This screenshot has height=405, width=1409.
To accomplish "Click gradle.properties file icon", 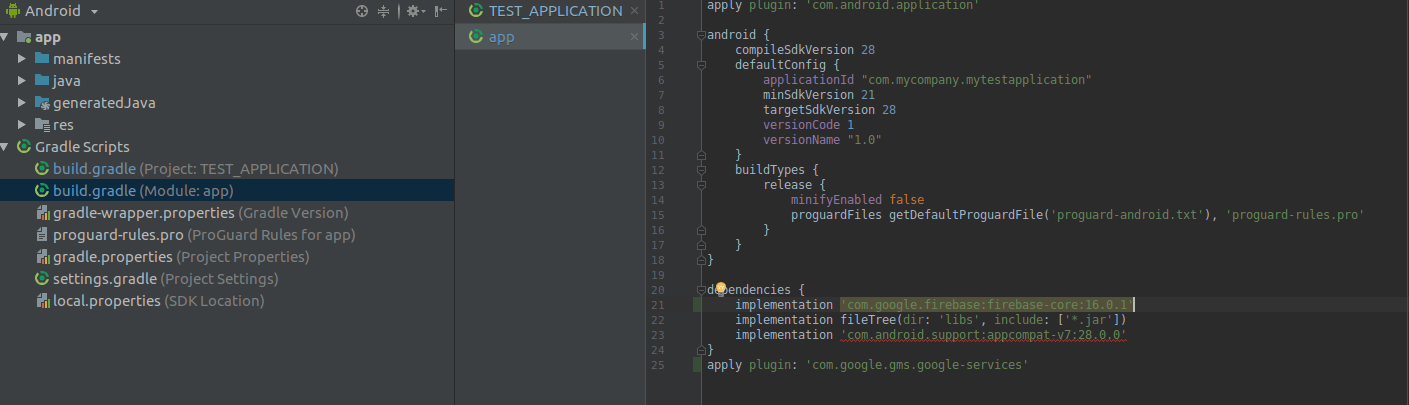I will click(42, 257).
